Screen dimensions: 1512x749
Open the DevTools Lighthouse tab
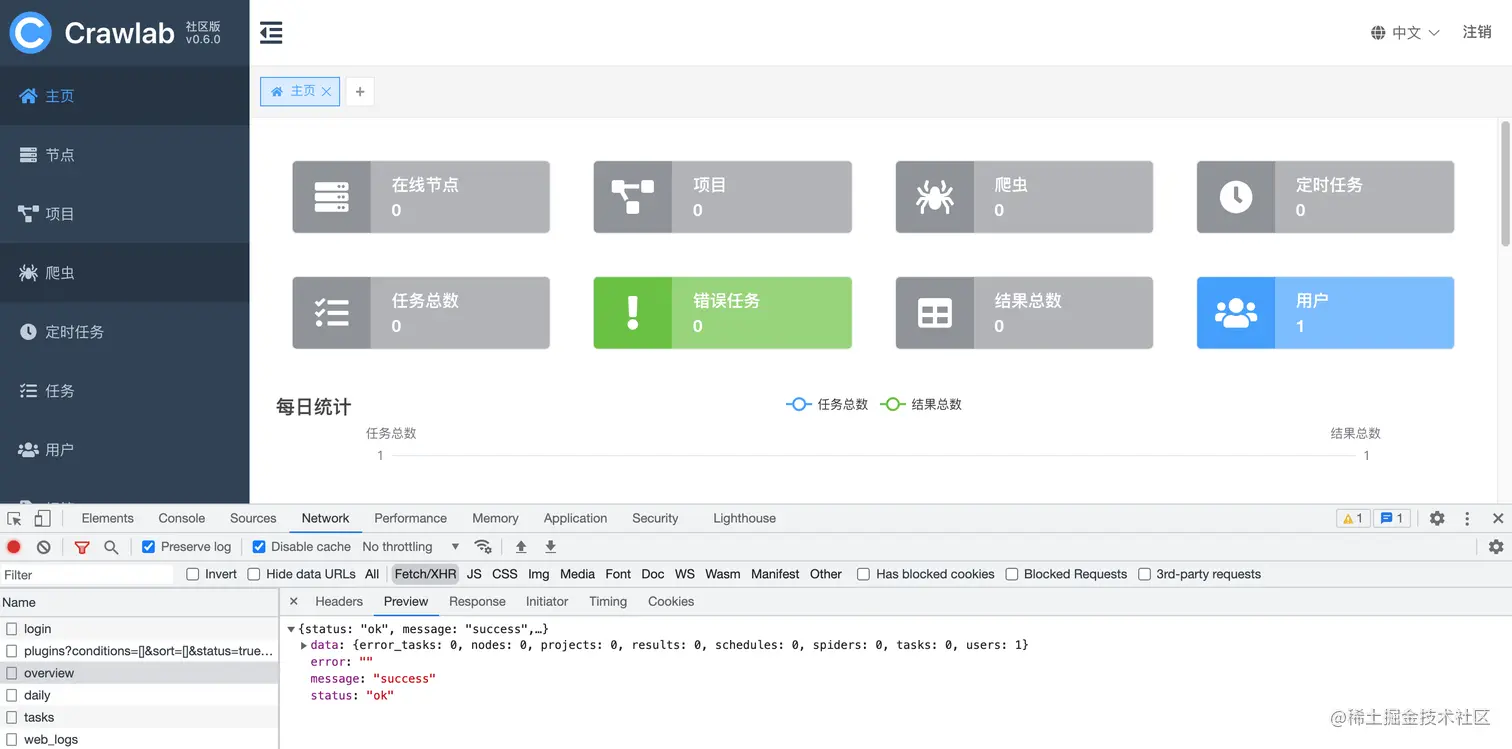(744, 518)
